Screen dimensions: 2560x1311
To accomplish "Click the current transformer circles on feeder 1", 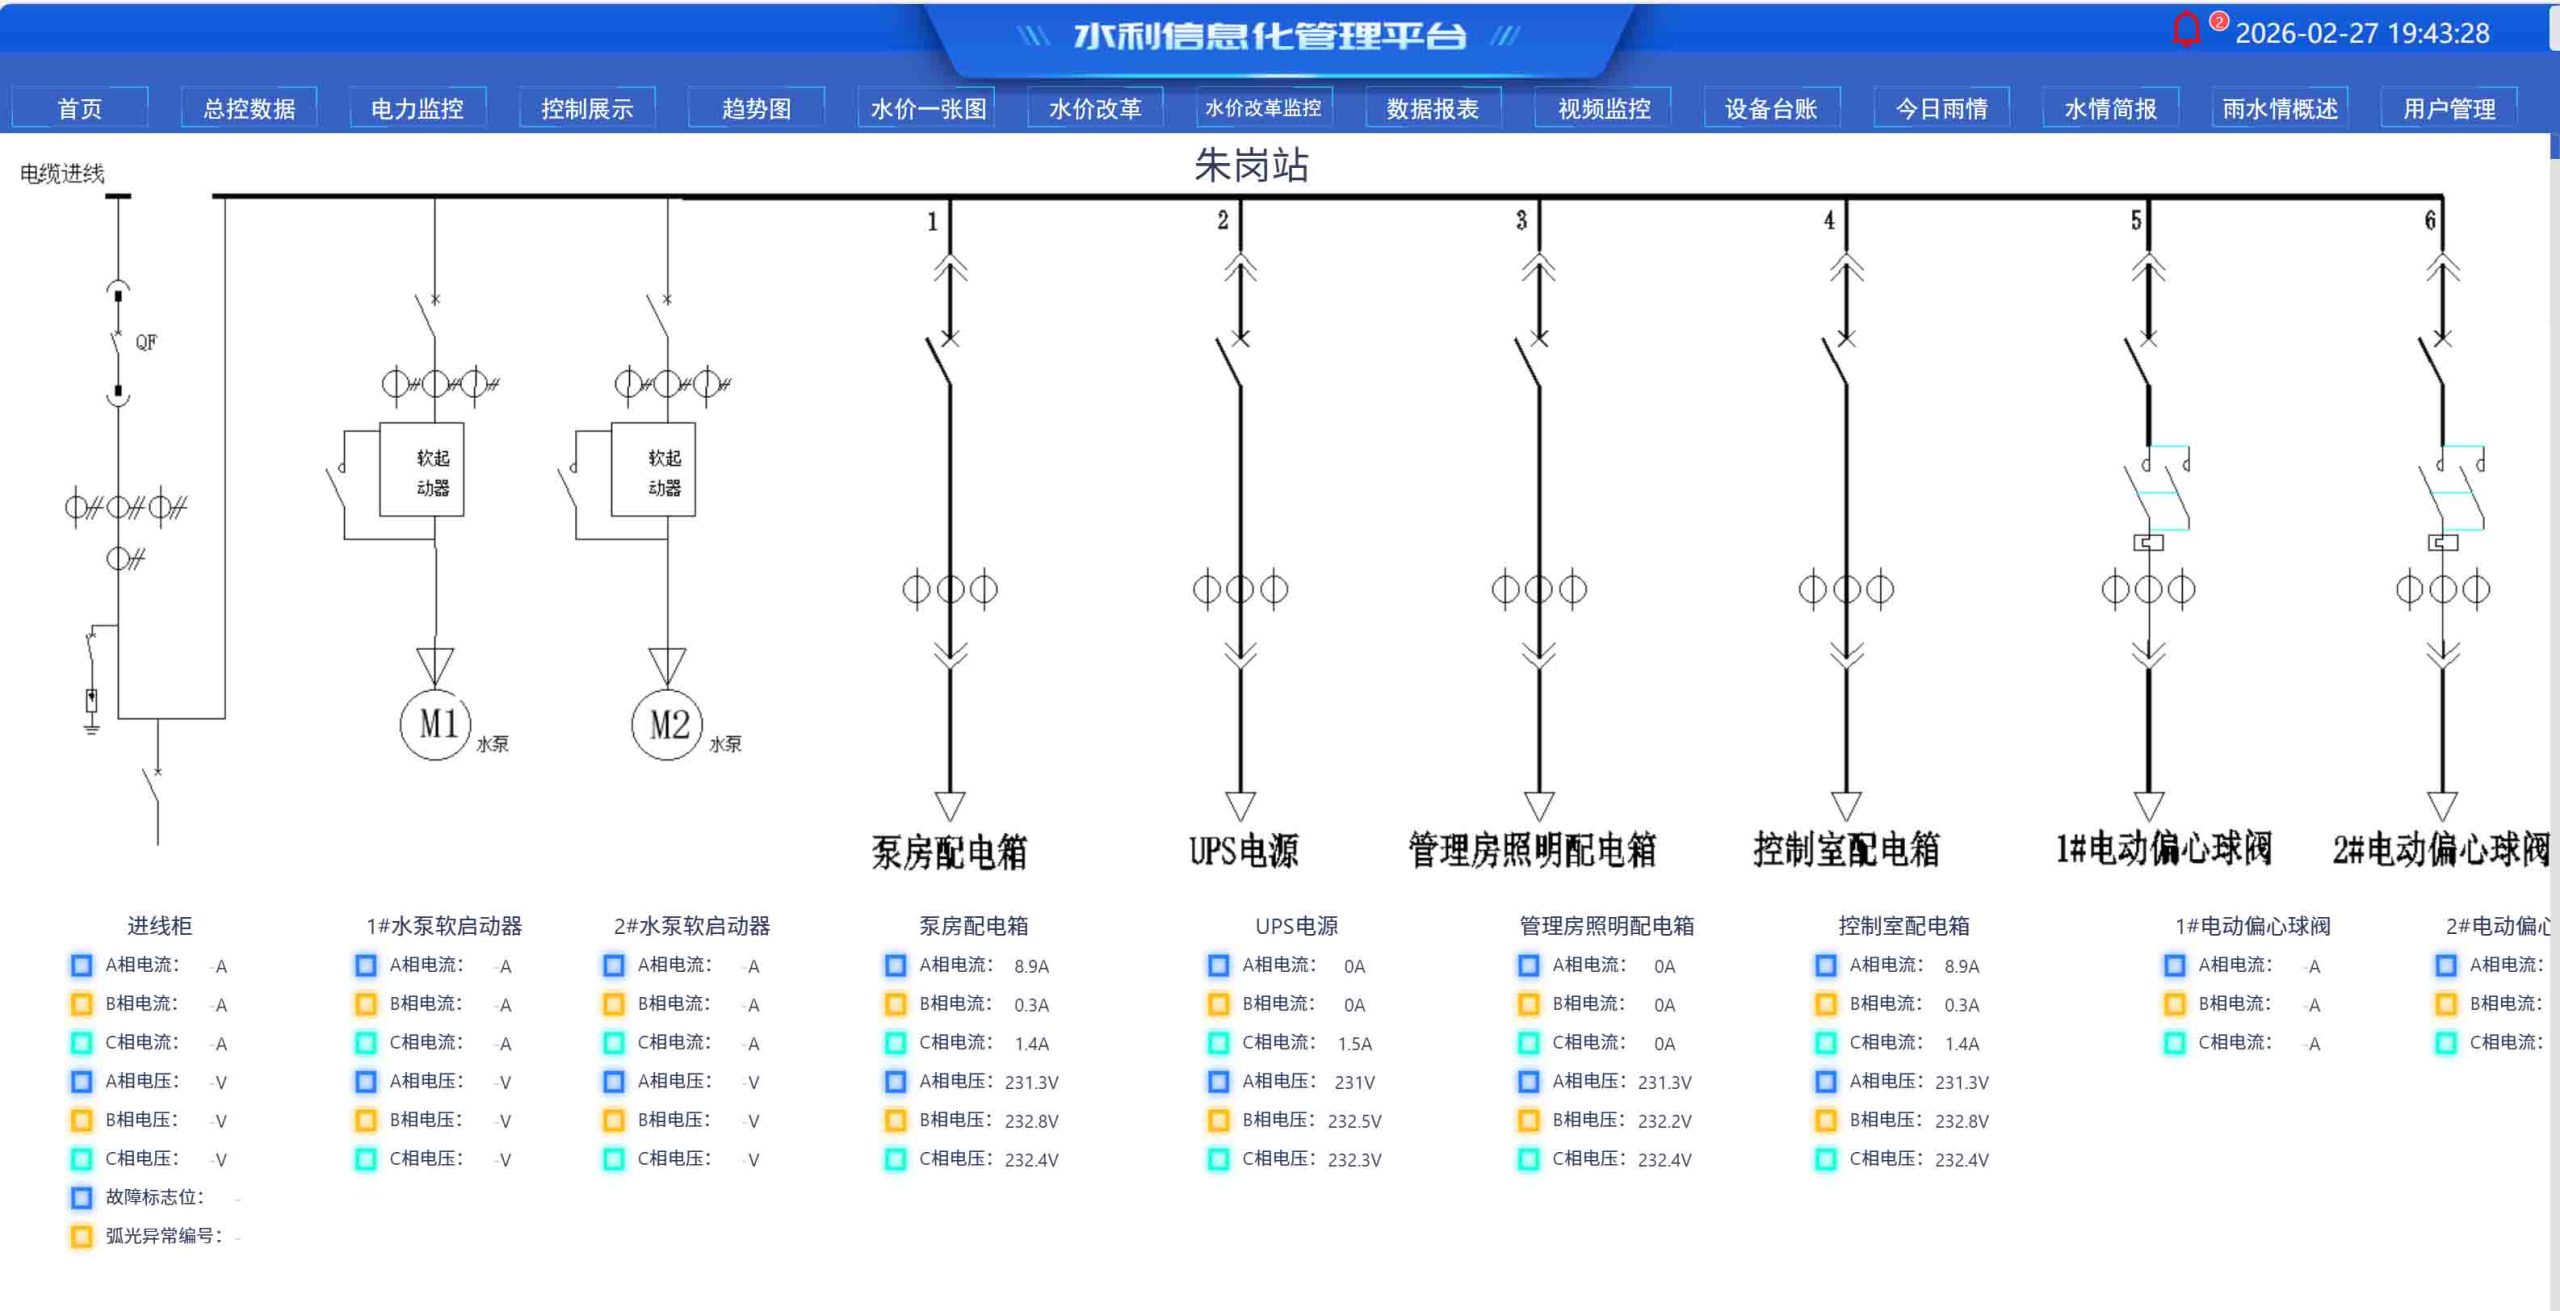I will click(x=949, y=589).
